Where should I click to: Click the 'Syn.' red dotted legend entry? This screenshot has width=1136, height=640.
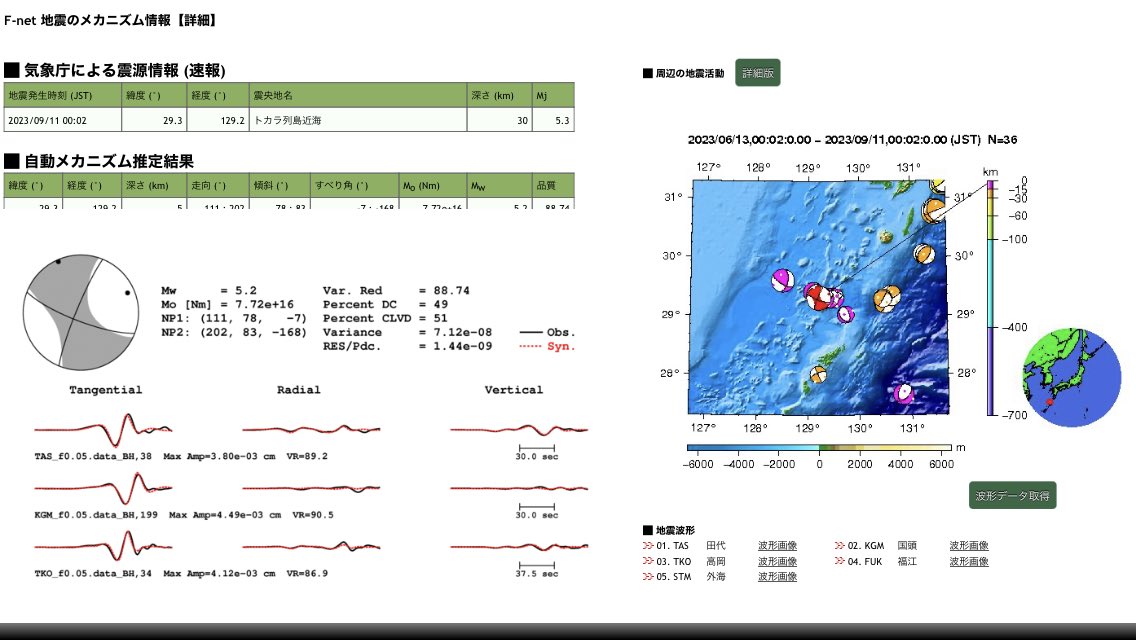548,346
